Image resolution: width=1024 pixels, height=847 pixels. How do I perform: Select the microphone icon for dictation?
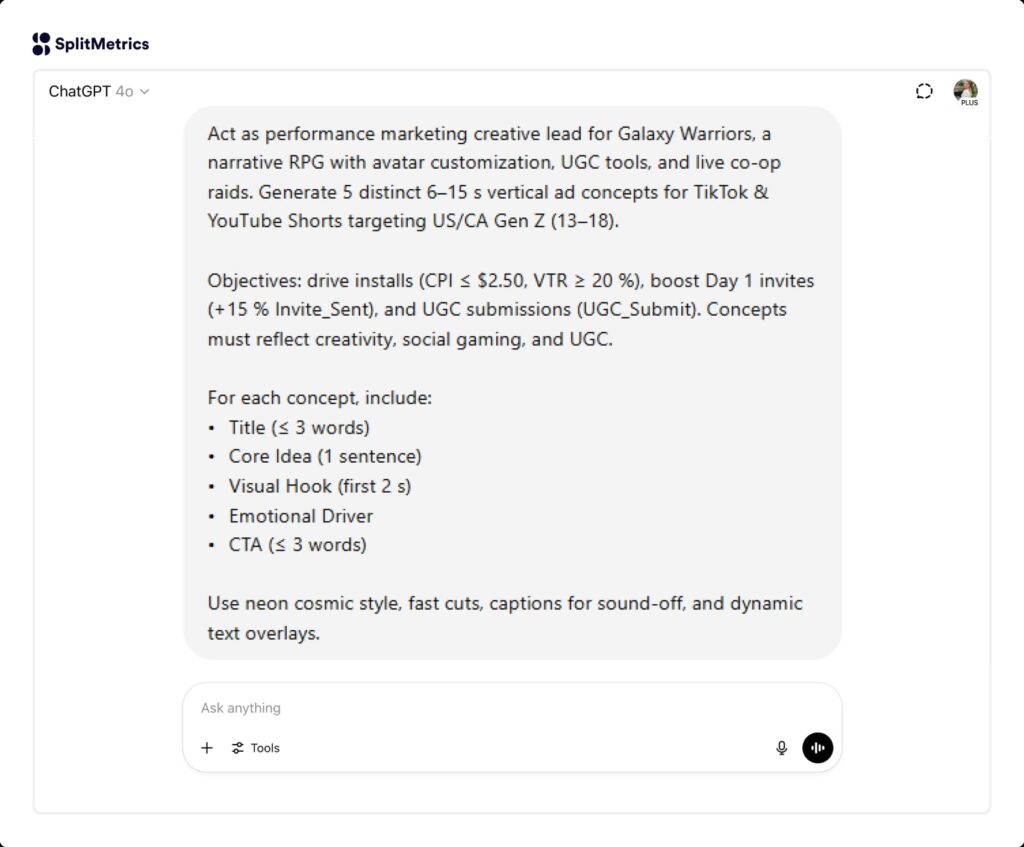pyautogui.click(x=781, y=747)
